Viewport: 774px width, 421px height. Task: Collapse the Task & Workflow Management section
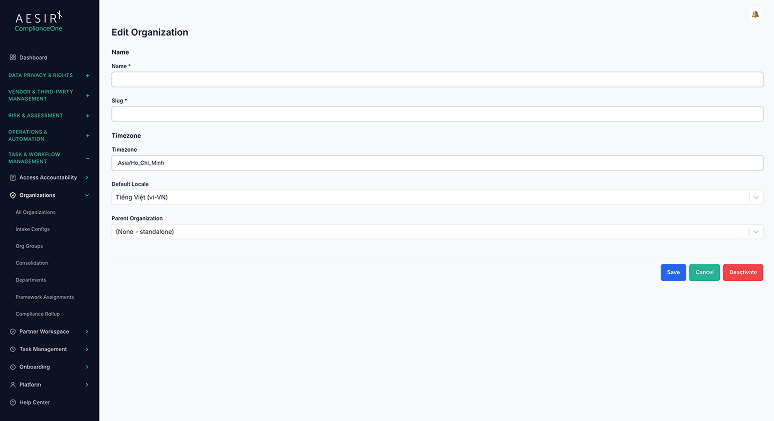click(x=87, y=158)
